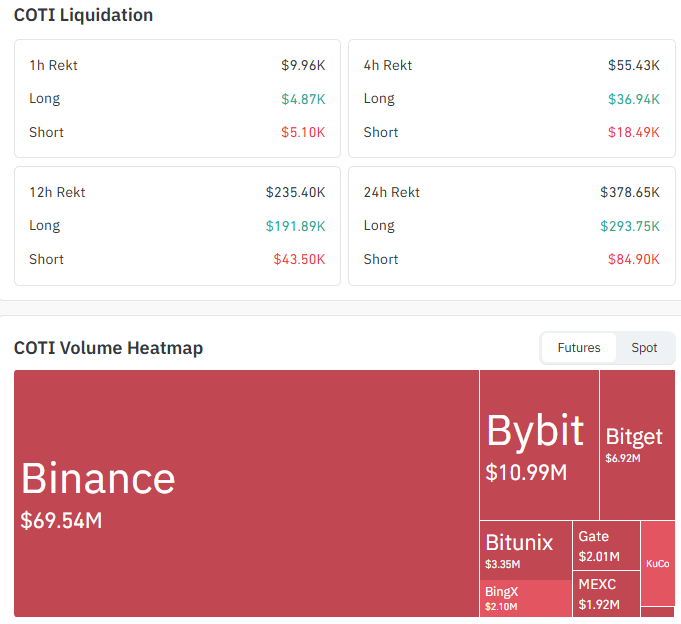Click the COTI Liquidation heading
681x624 pixels.
click(x=83, y=15)
